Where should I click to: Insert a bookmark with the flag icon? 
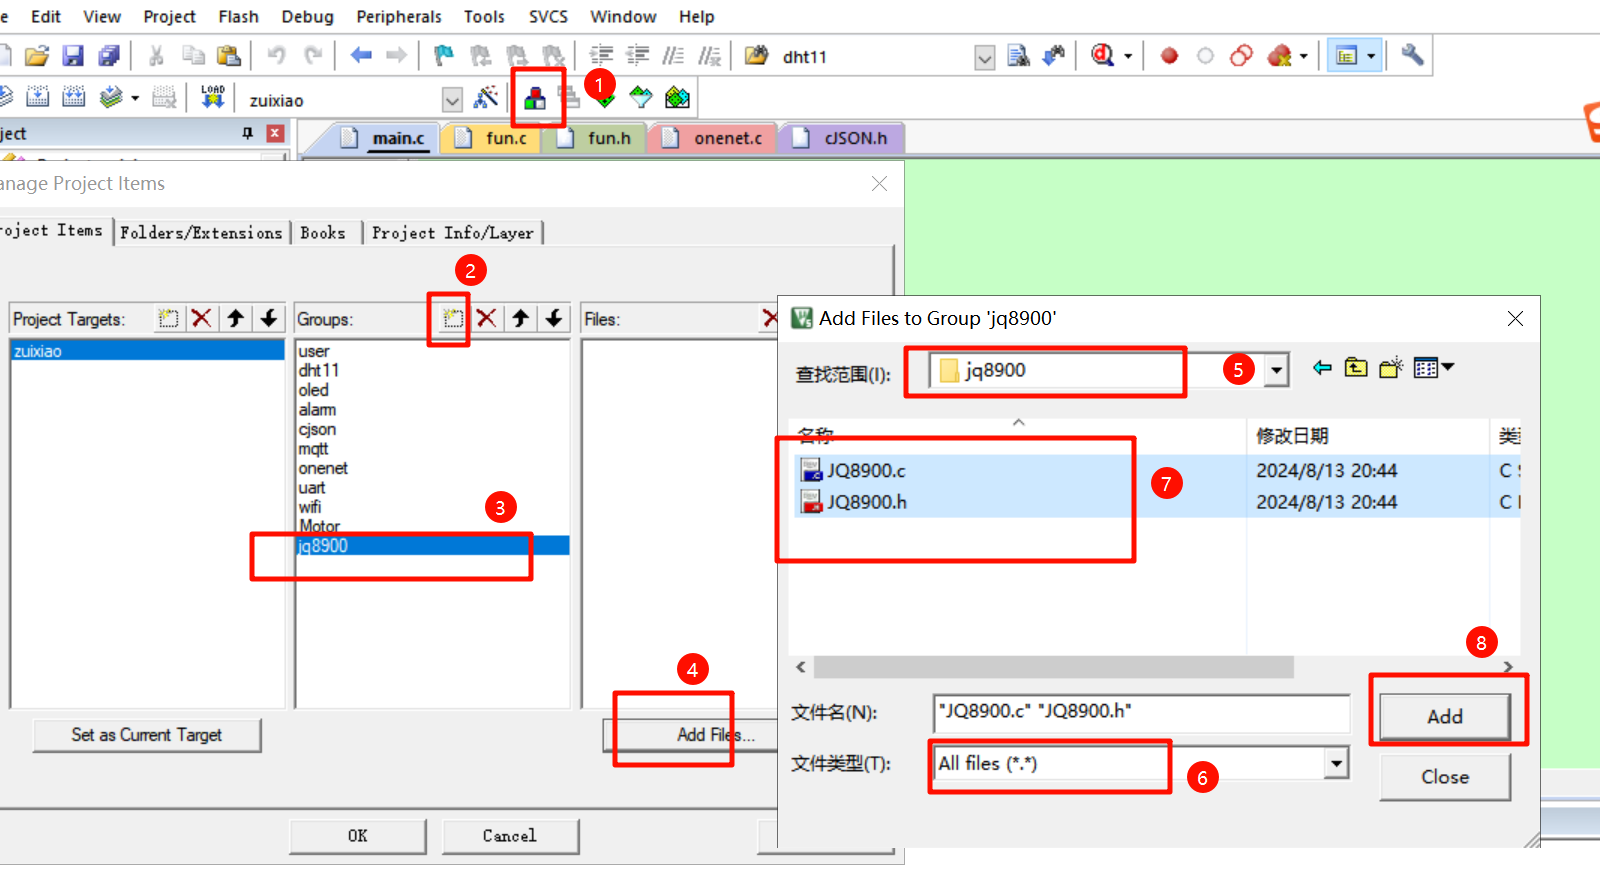(444, 56)
